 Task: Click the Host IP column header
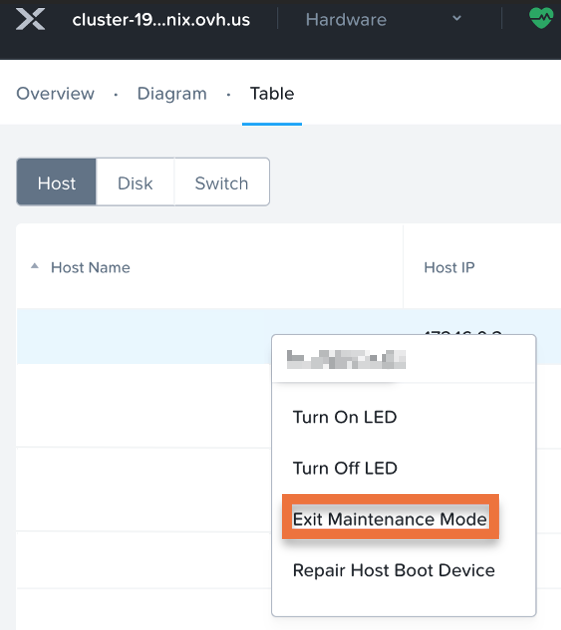449,268
